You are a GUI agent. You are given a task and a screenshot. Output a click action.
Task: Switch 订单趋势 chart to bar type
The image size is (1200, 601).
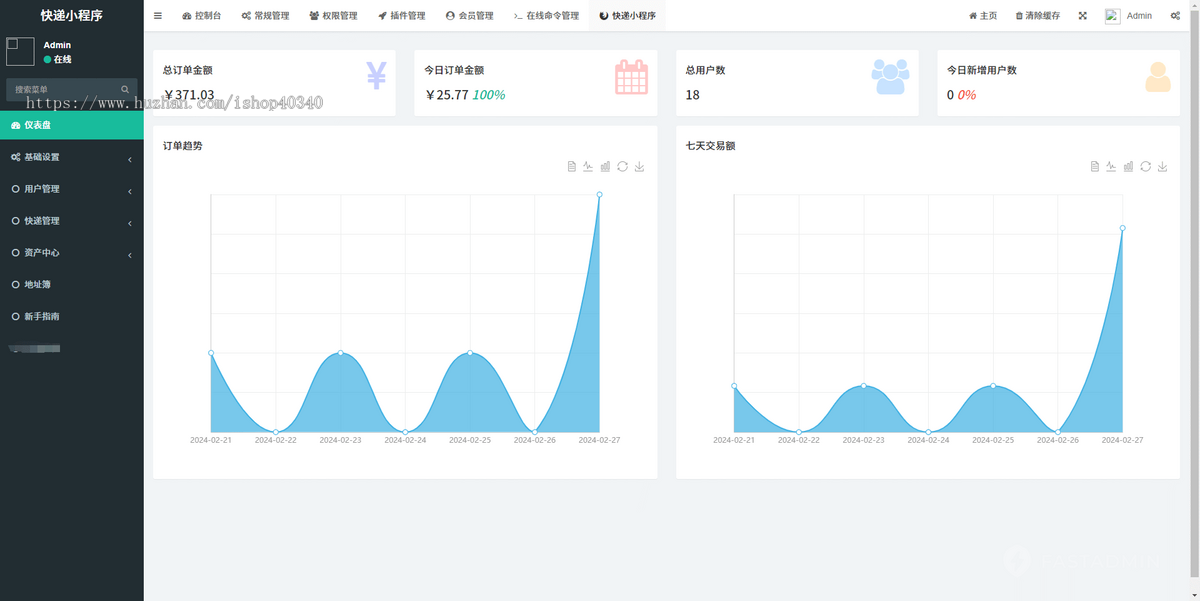coord(605,166)
